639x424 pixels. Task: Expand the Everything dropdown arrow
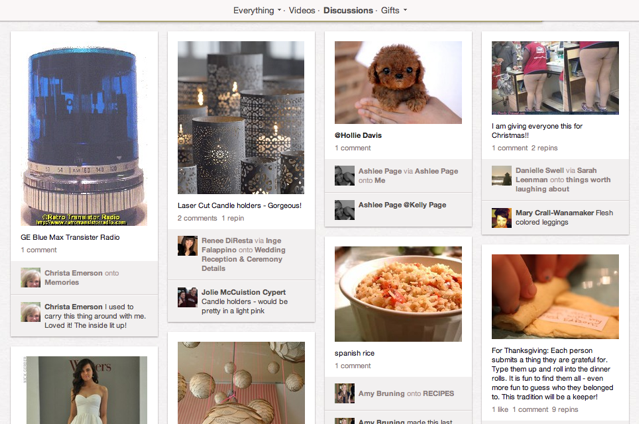tap(280, 10)
